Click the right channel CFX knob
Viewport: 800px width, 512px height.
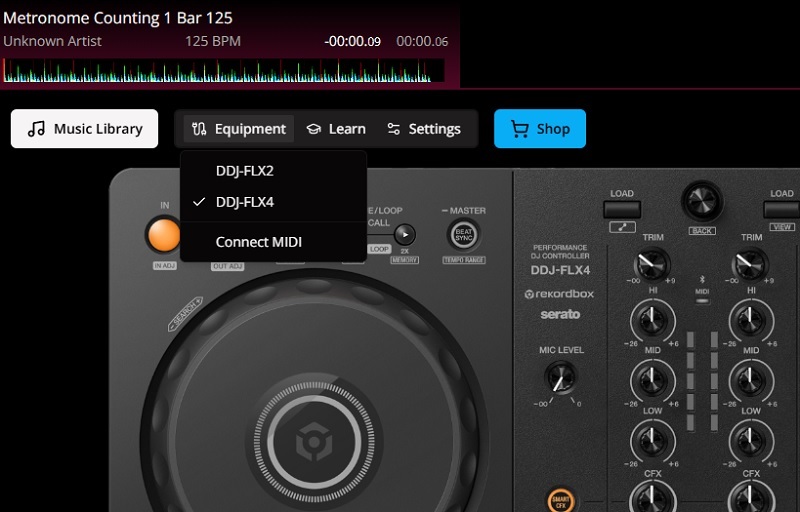pos(751,497)
